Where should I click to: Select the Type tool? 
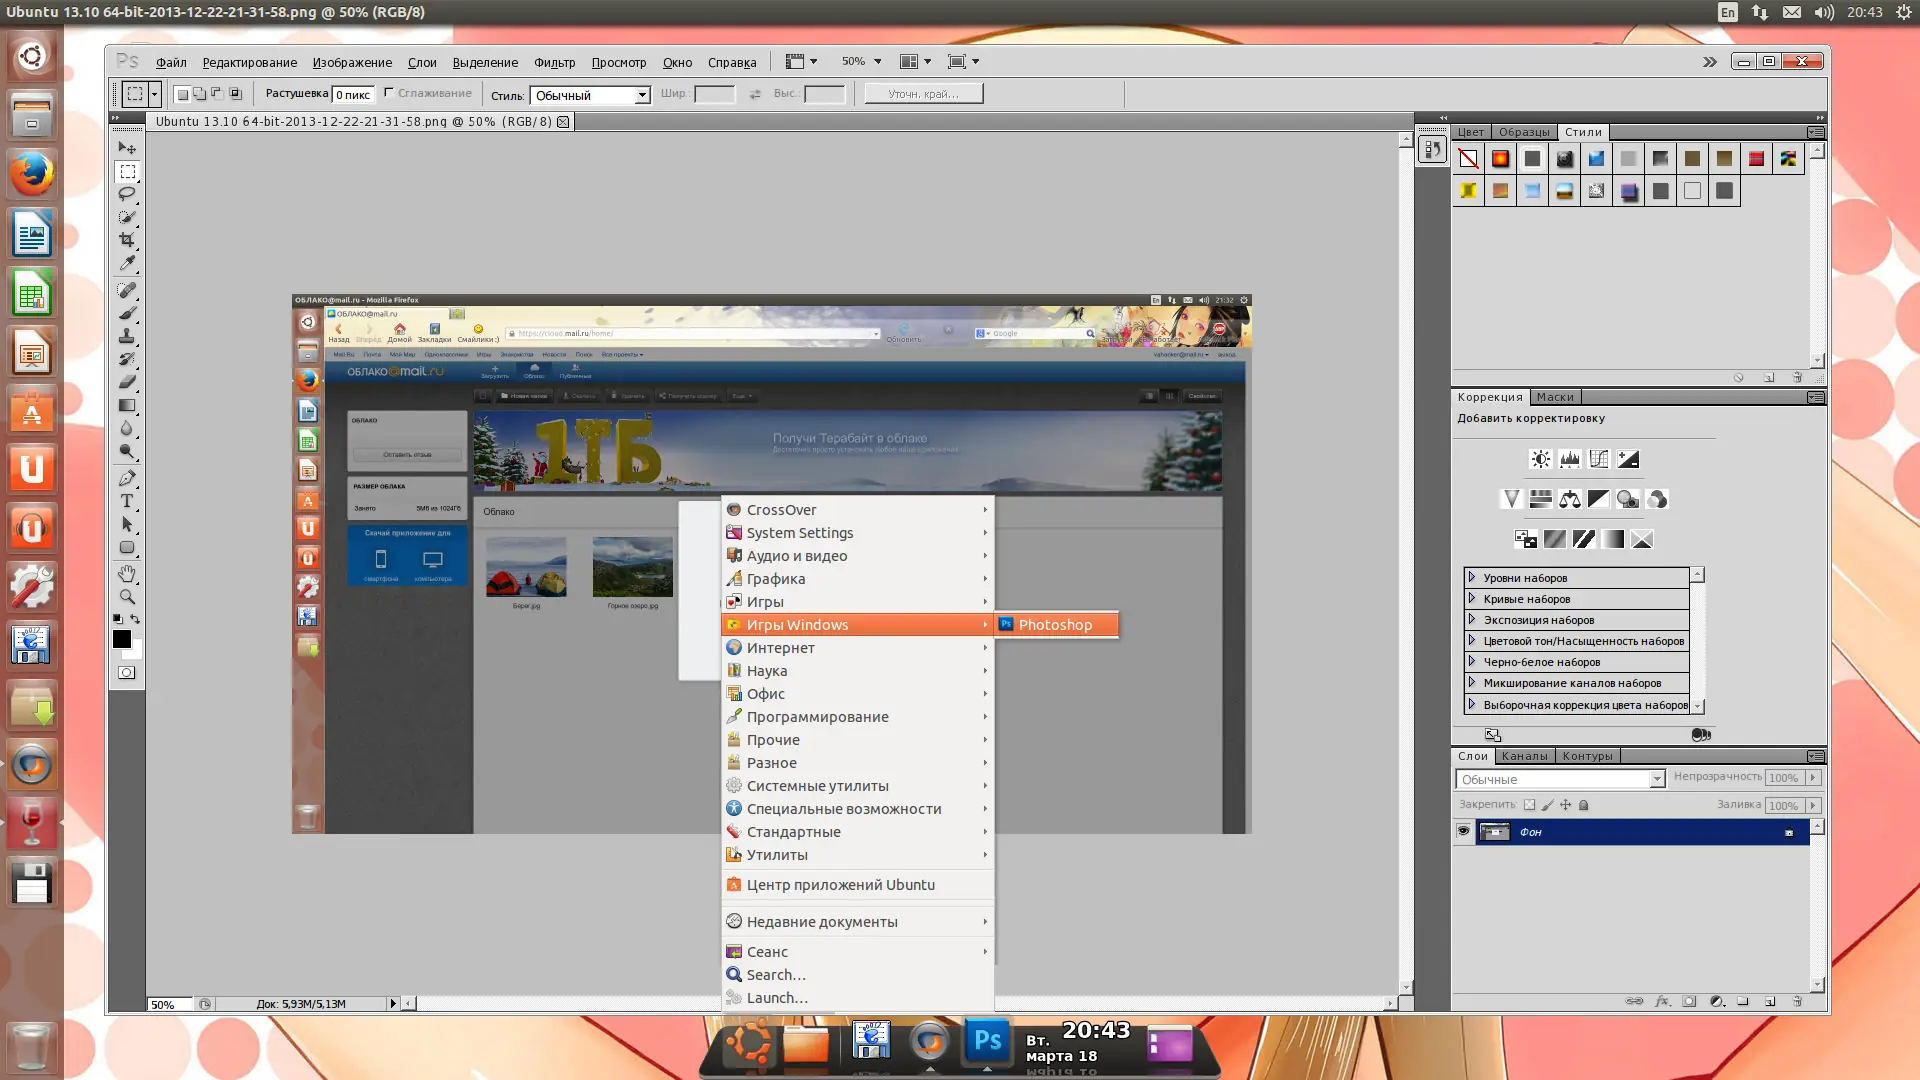(x=127, y=501)
